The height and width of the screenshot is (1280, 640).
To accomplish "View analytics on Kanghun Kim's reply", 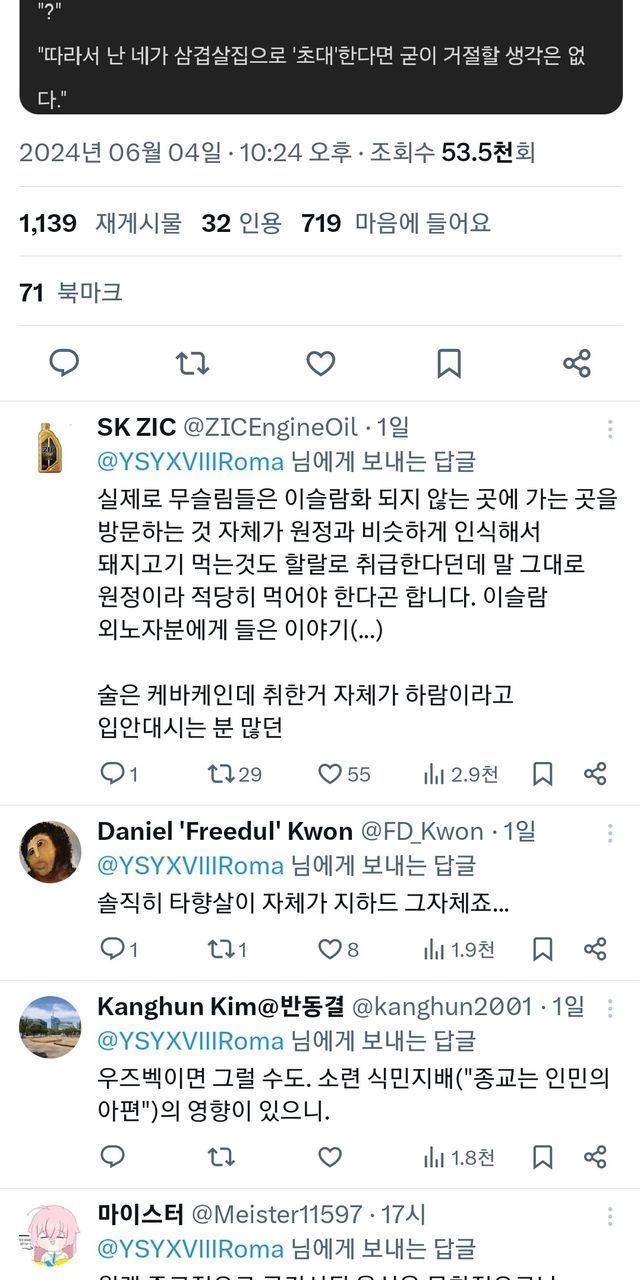I will (459, 1157).
